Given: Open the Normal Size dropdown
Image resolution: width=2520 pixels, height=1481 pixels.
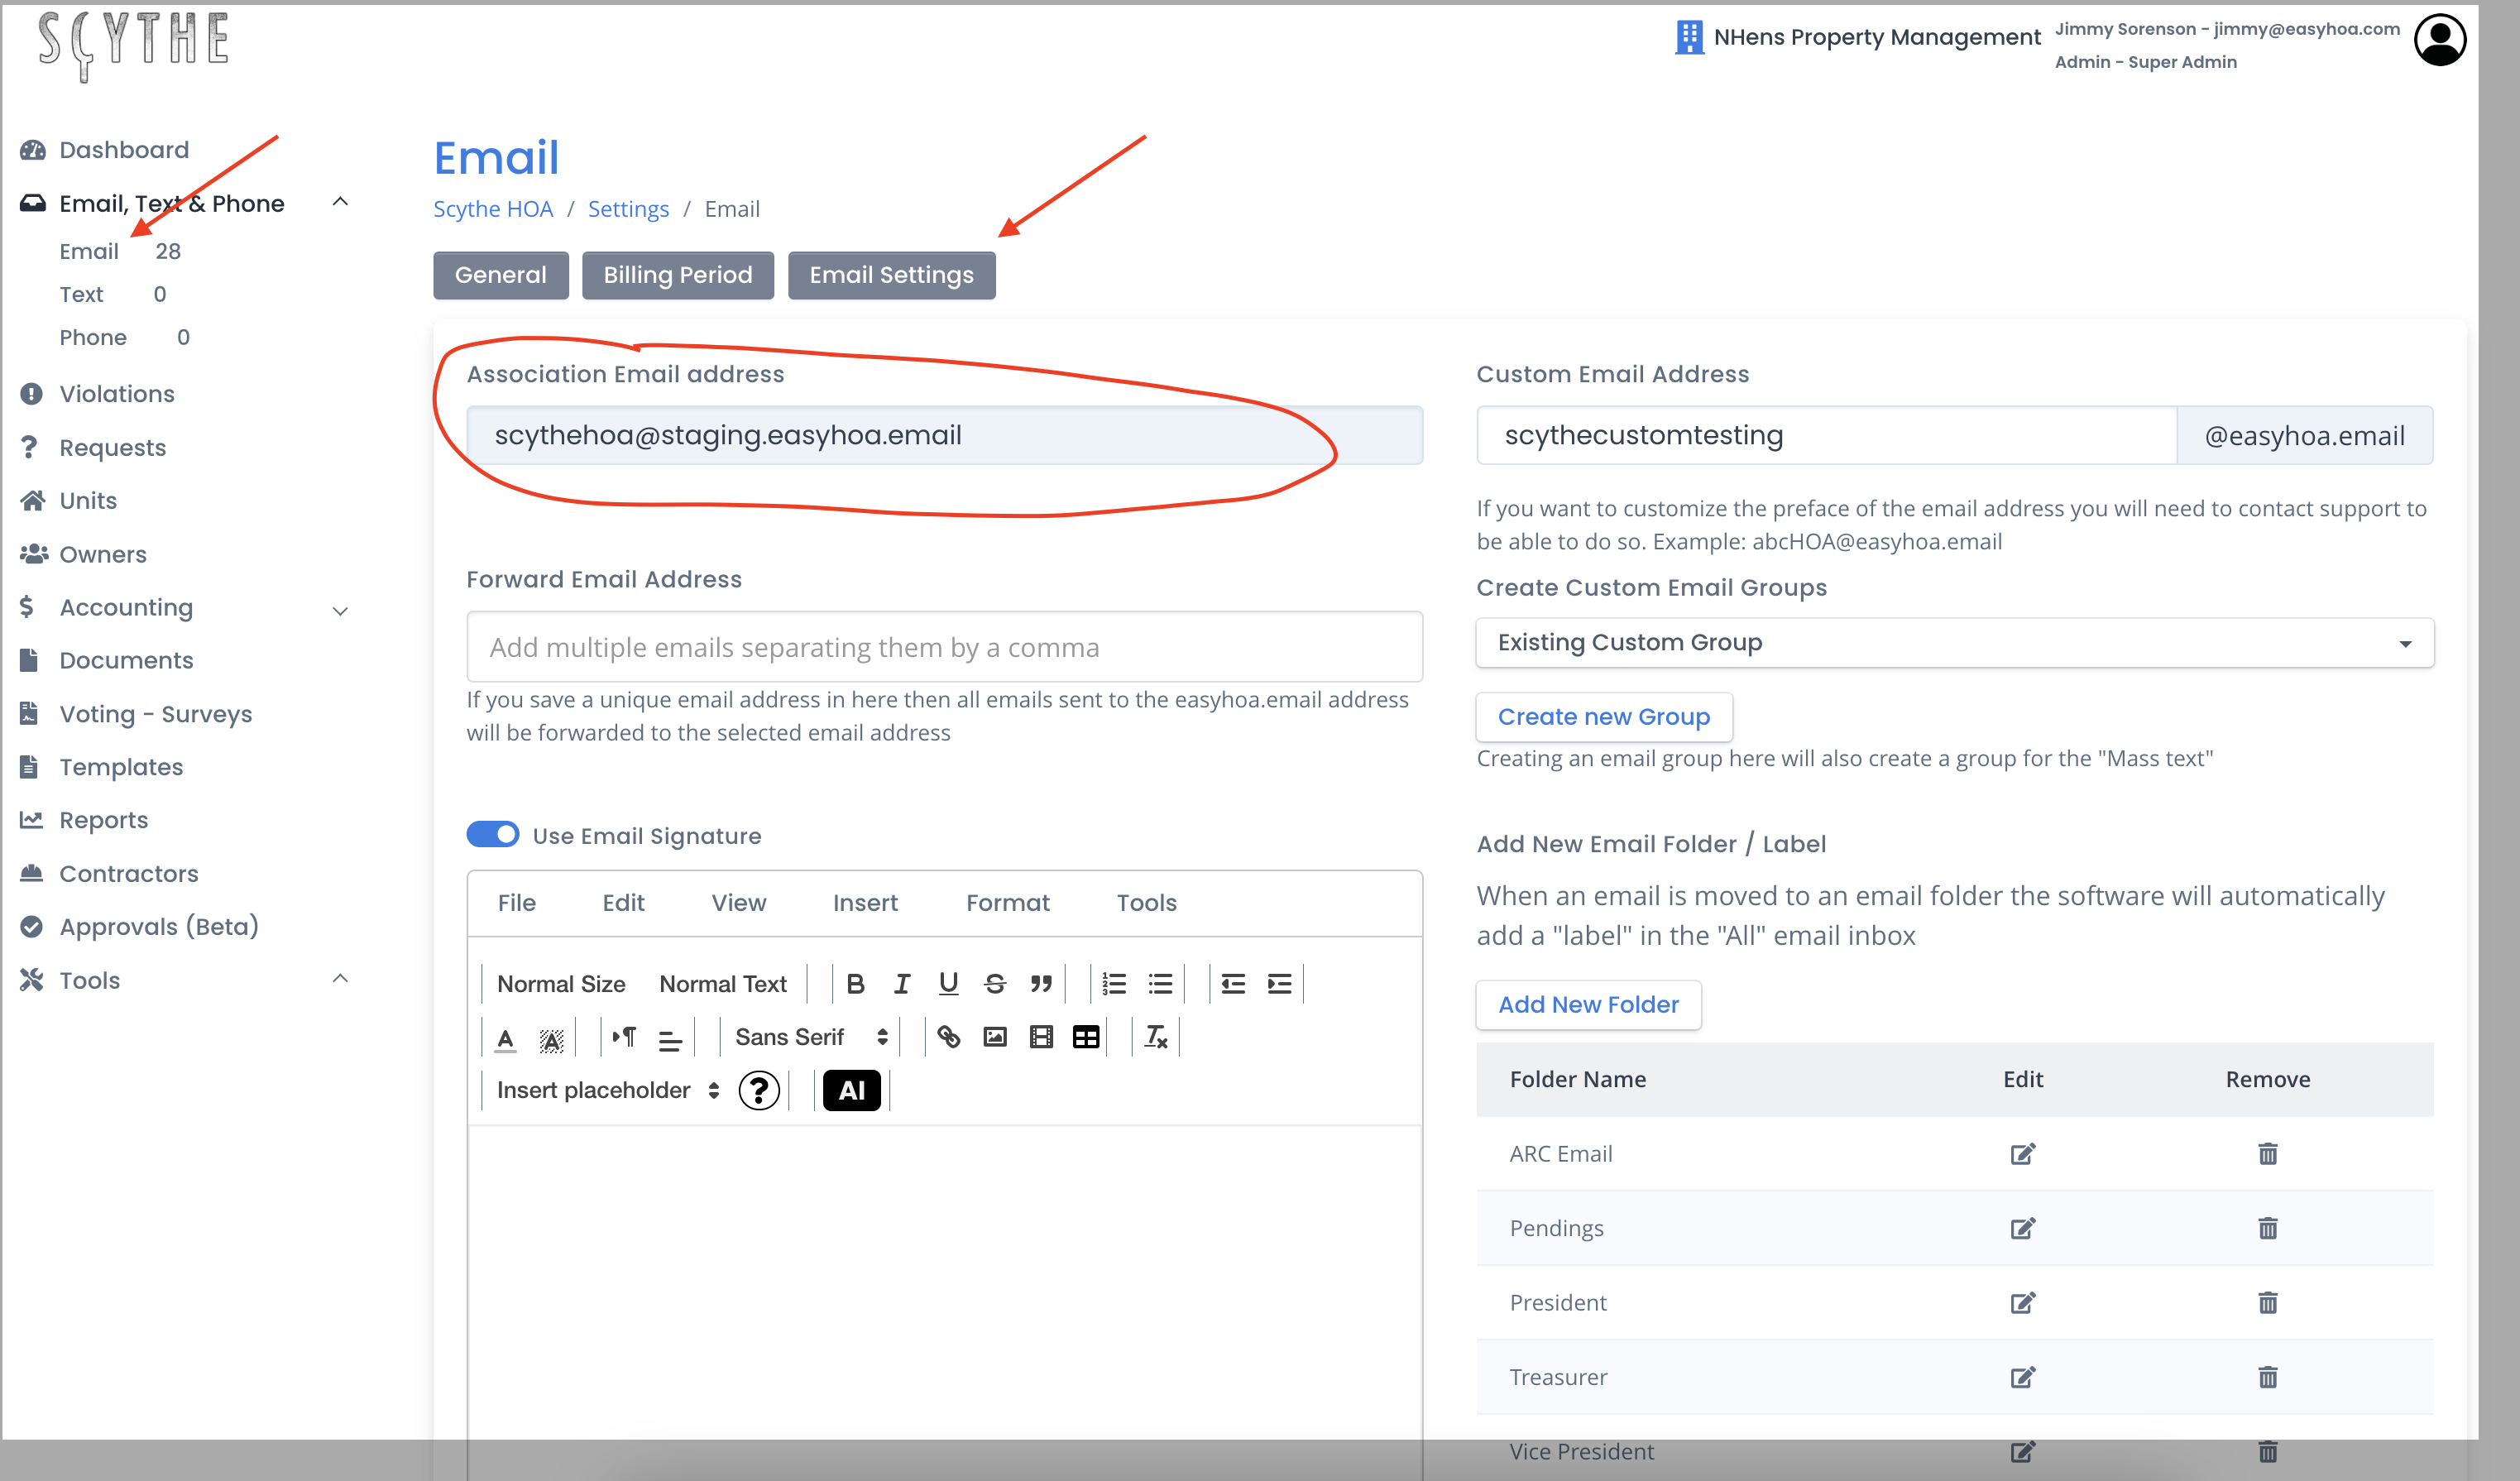Looking at the screenshot, I should [x=561, y=984].
